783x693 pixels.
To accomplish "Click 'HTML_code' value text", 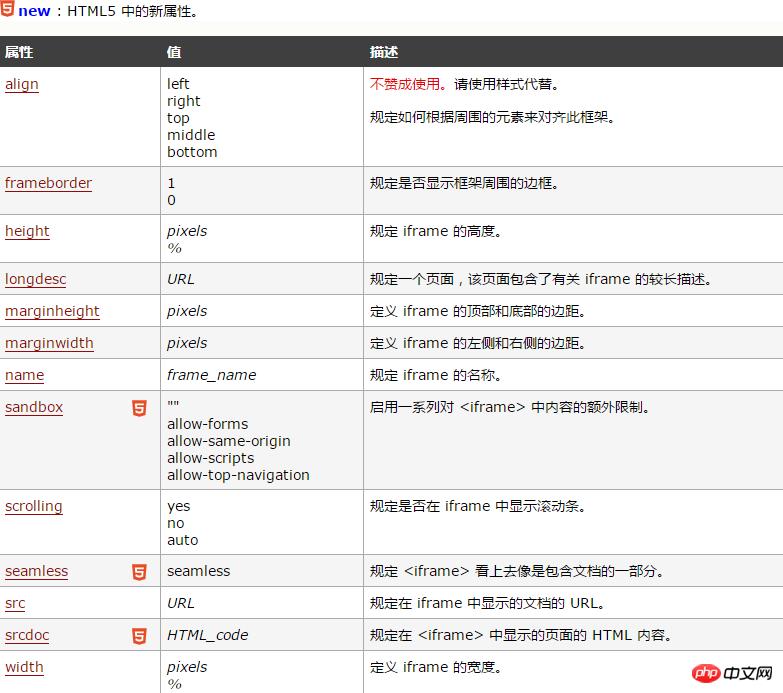I will tap(208, 635).
